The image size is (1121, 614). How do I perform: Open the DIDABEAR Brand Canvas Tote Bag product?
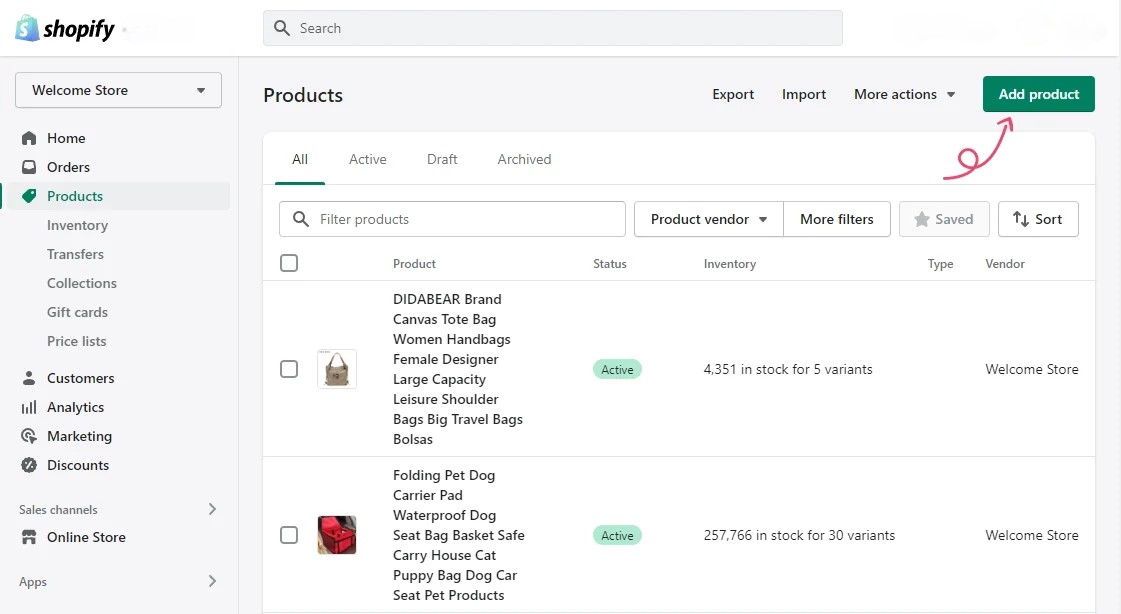click(458, 369)
